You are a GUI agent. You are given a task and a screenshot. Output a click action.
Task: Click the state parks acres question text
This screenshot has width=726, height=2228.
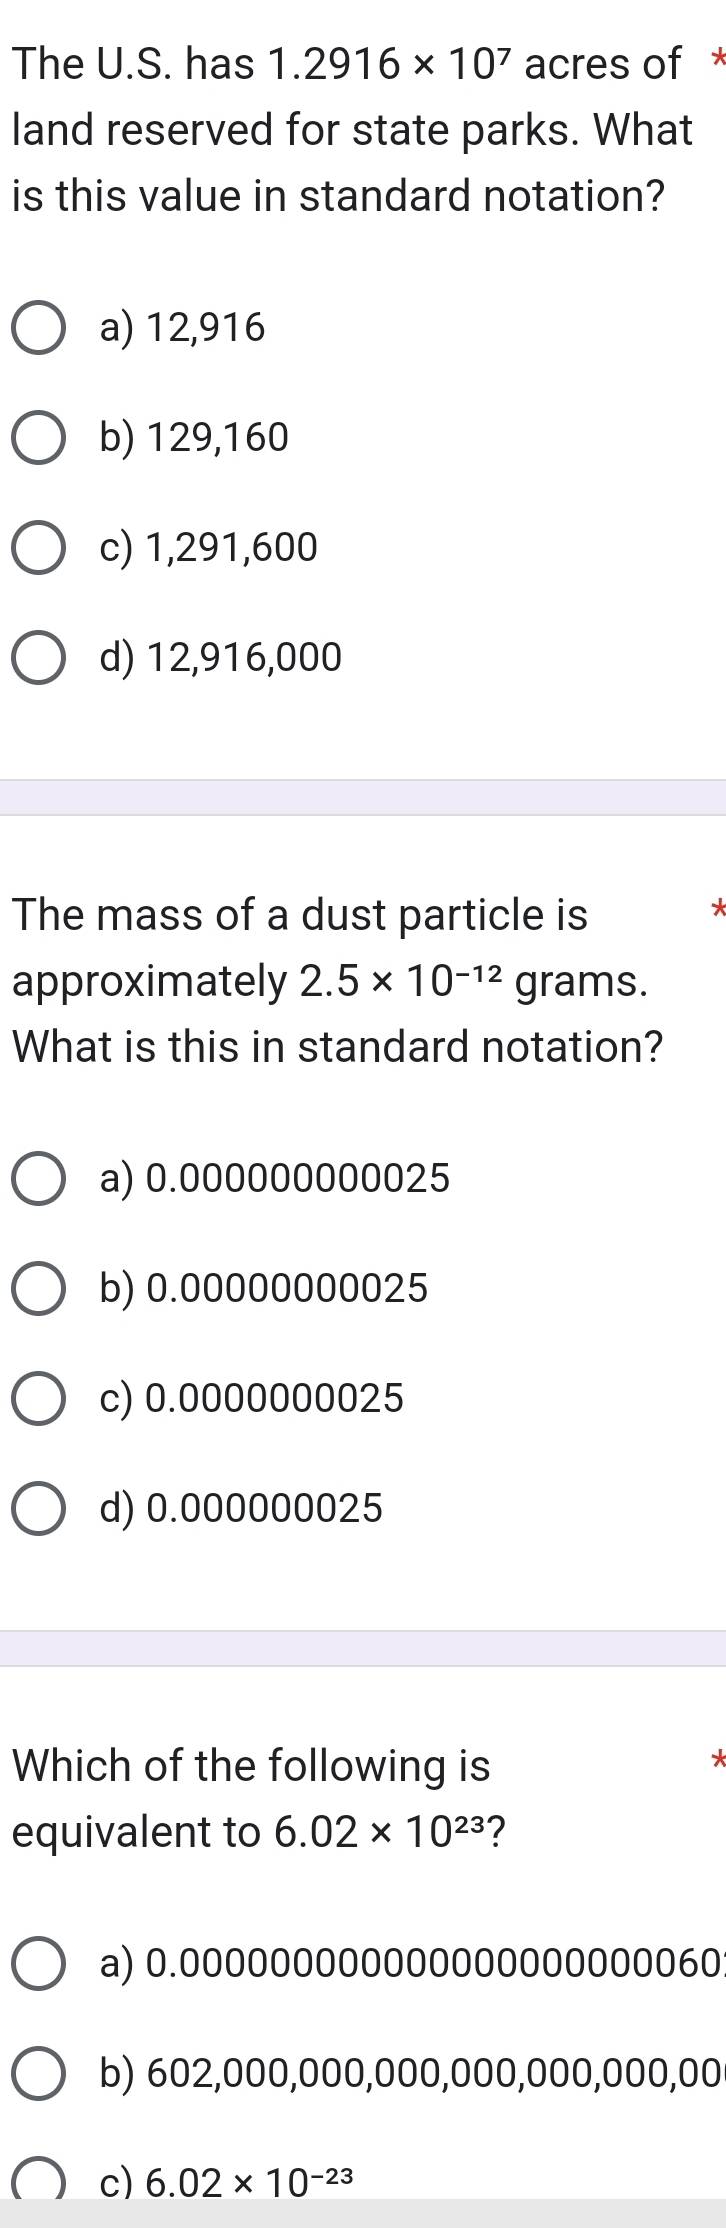pos(352,130)
